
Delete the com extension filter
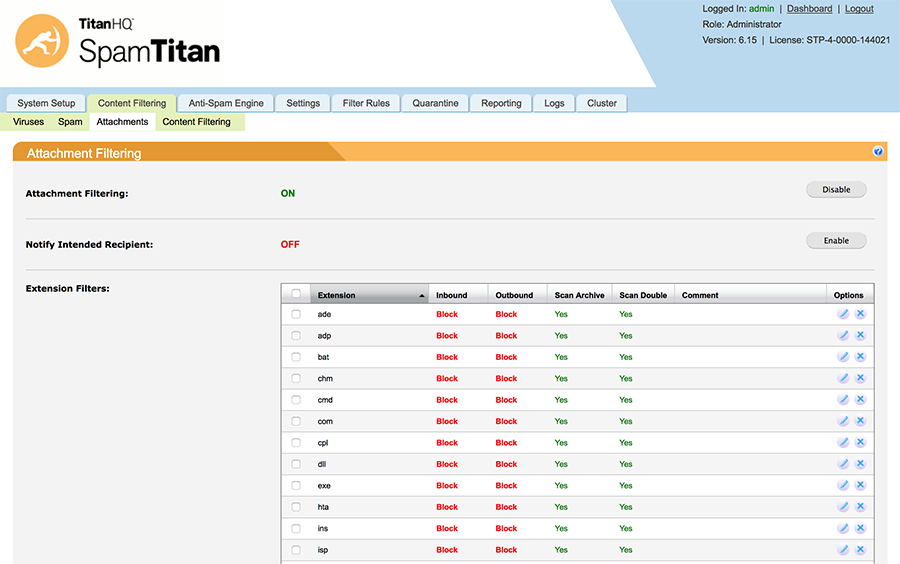860,421
